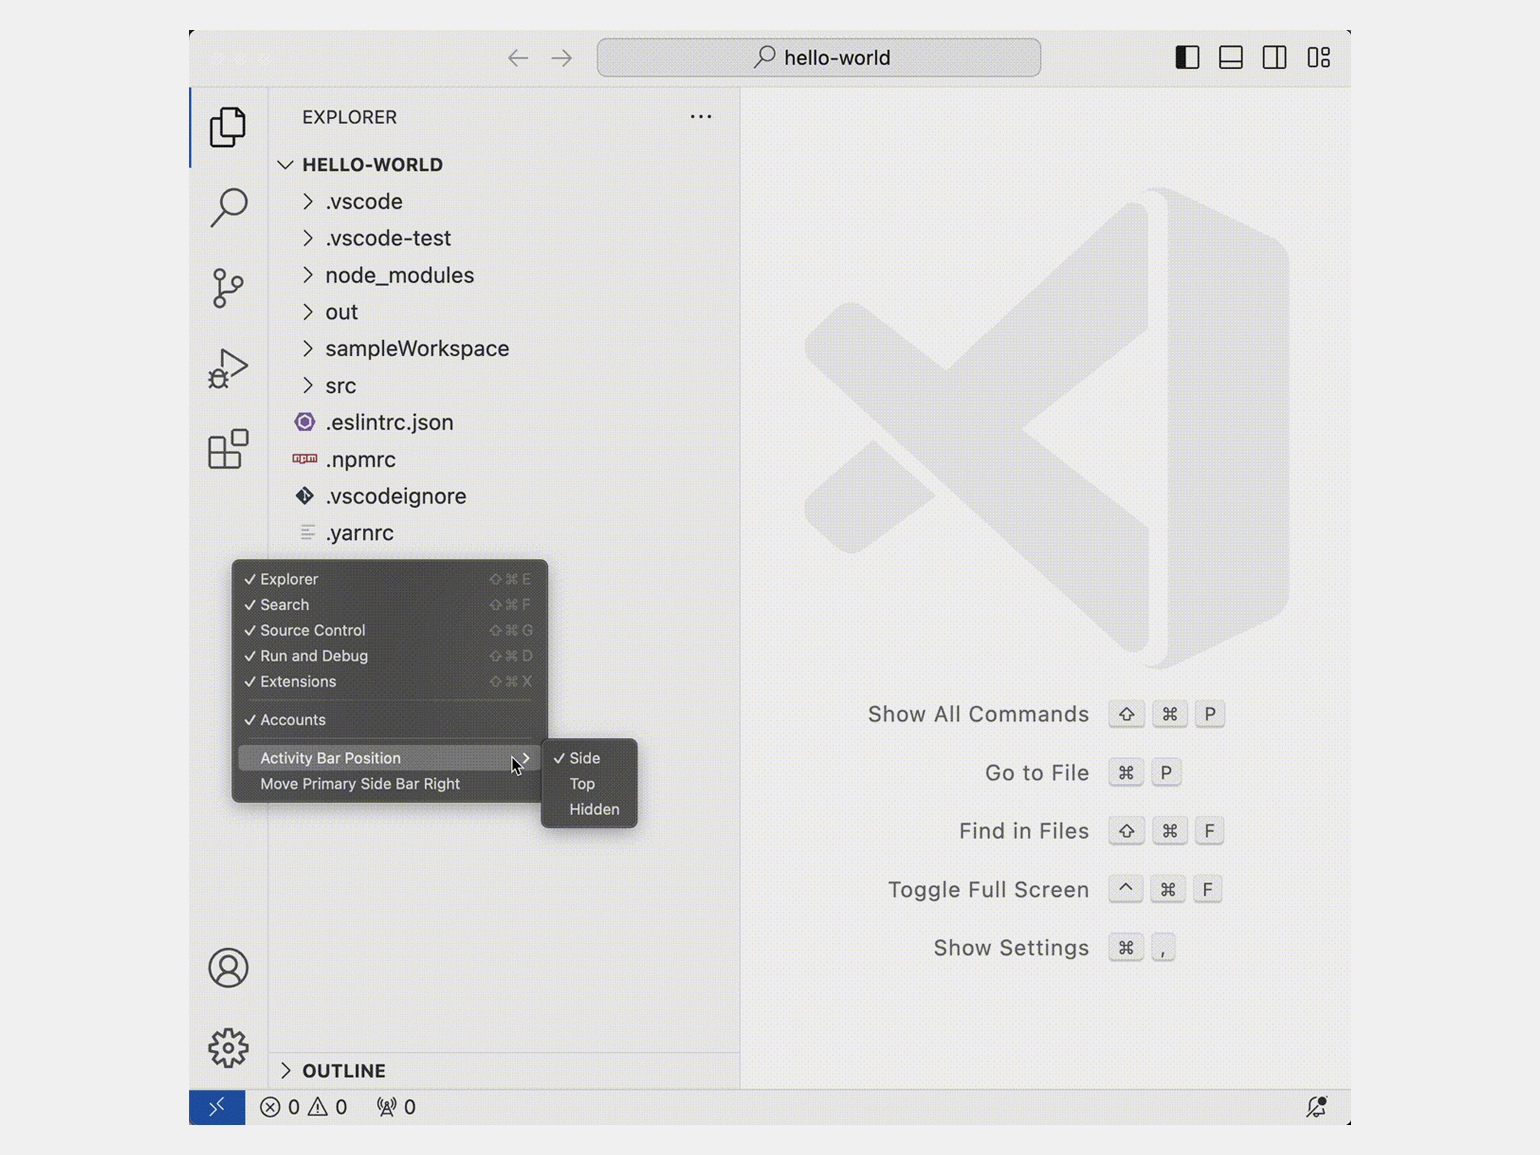The height and width of the screenshot is (1155, 1540).
Task: Open the remote window indicator in status bar
Action: pos(217,1107)
